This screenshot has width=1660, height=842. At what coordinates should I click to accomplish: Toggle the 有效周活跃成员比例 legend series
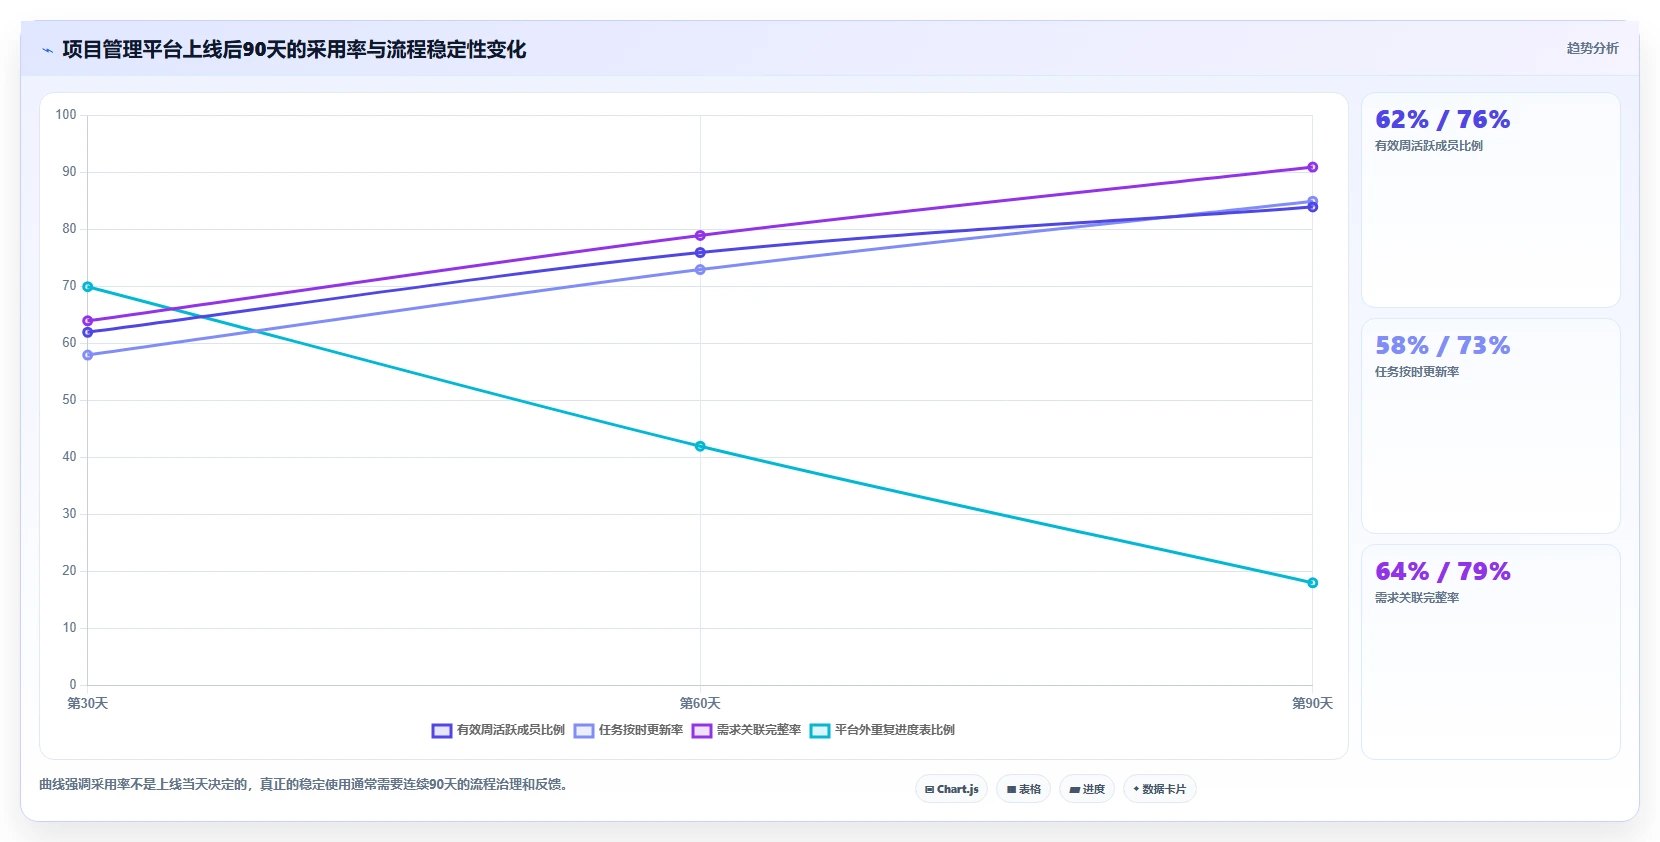click(498, 730)
